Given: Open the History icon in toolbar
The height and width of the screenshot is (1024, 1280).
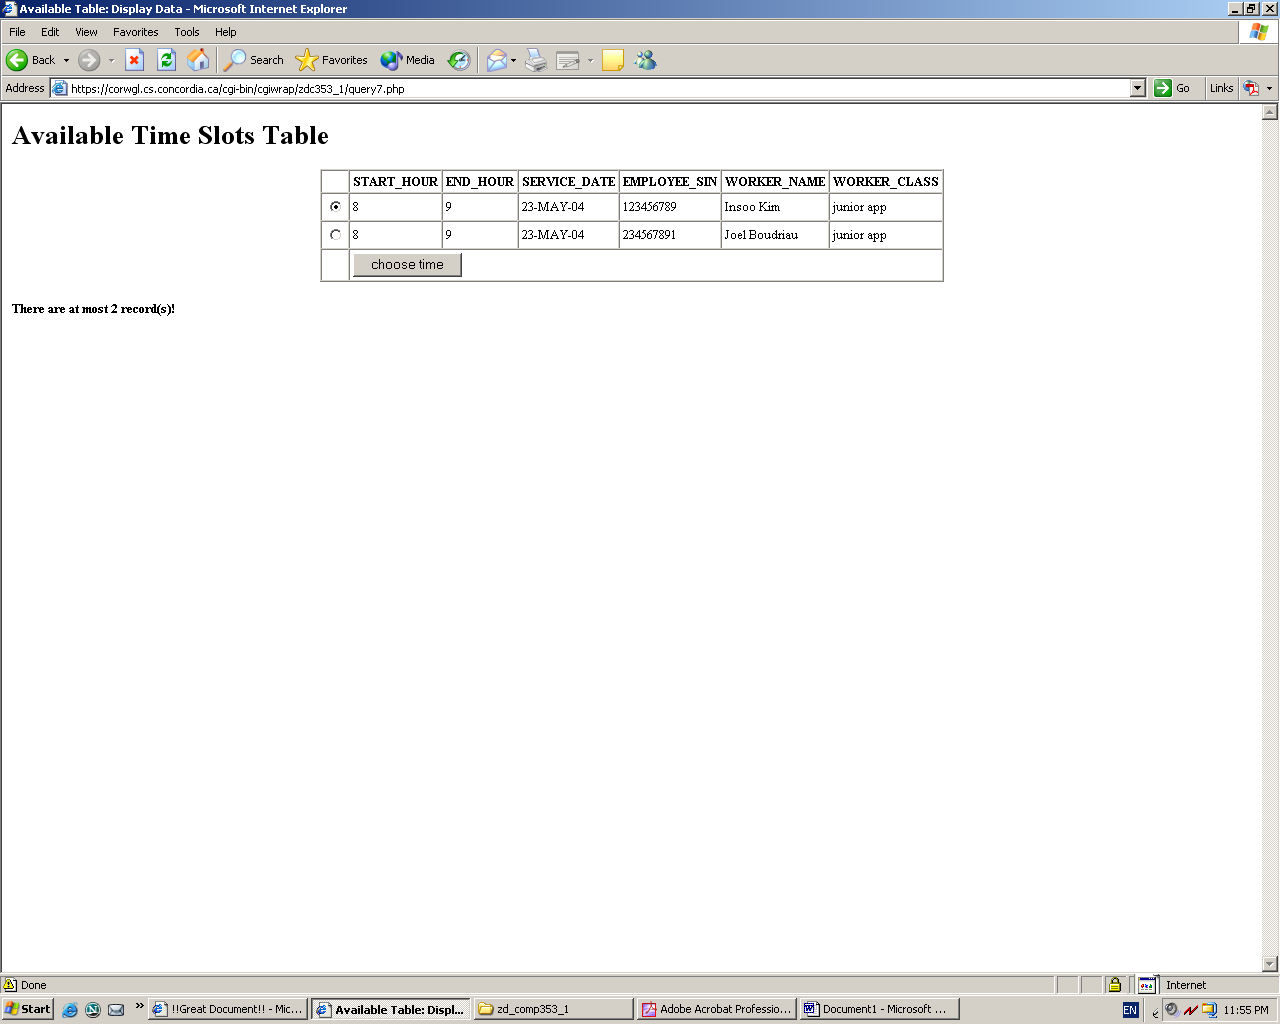Looking at the screenshot, I should pyautogui.click(x=458, y=60).
